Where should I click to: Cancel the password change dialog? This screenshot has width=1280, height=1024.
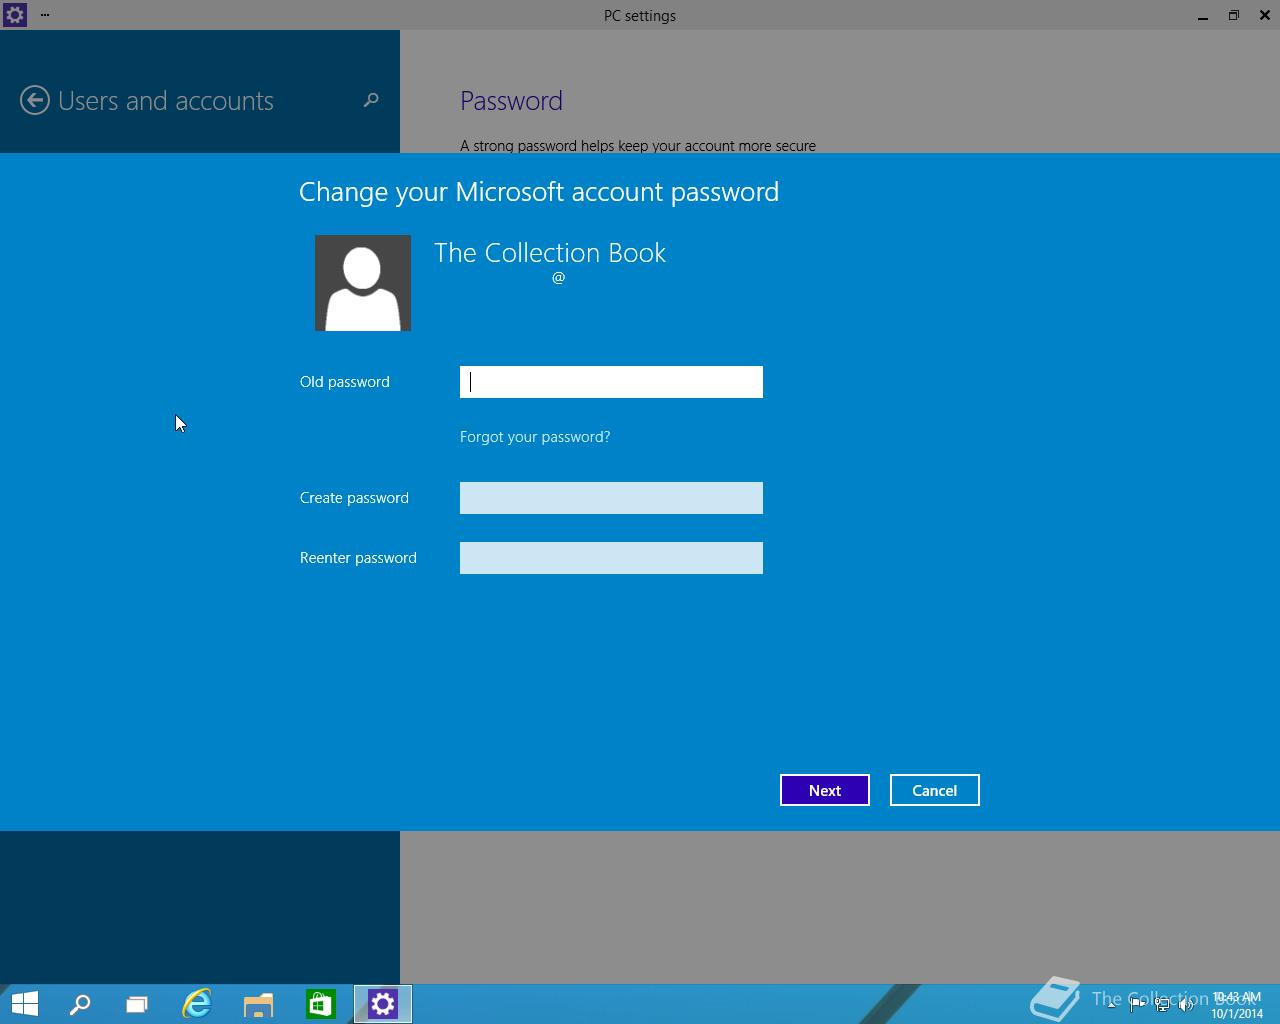pyautogui.click(x=935, y=790)
